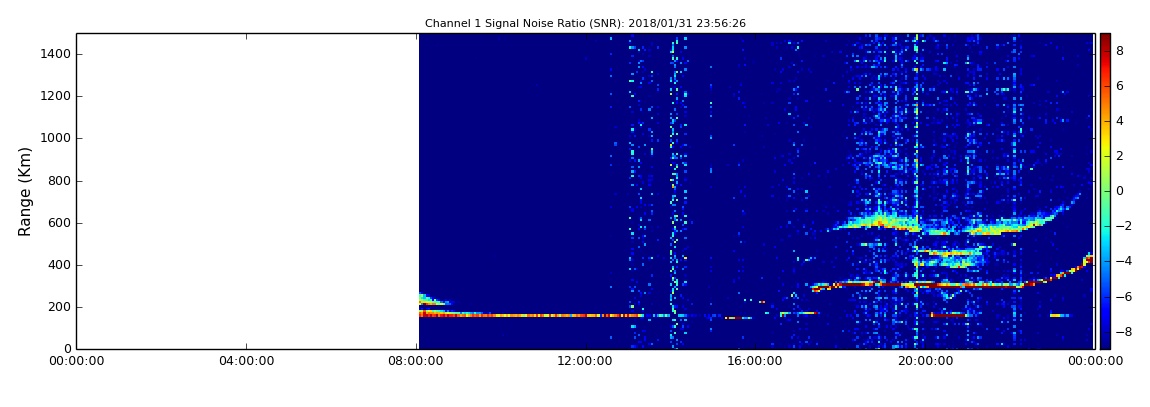Image resolution: width=1150 pixels, height=407 pixels.
Task: Click the 1400 y-axis tick label
Action: [x=56, y=54]
